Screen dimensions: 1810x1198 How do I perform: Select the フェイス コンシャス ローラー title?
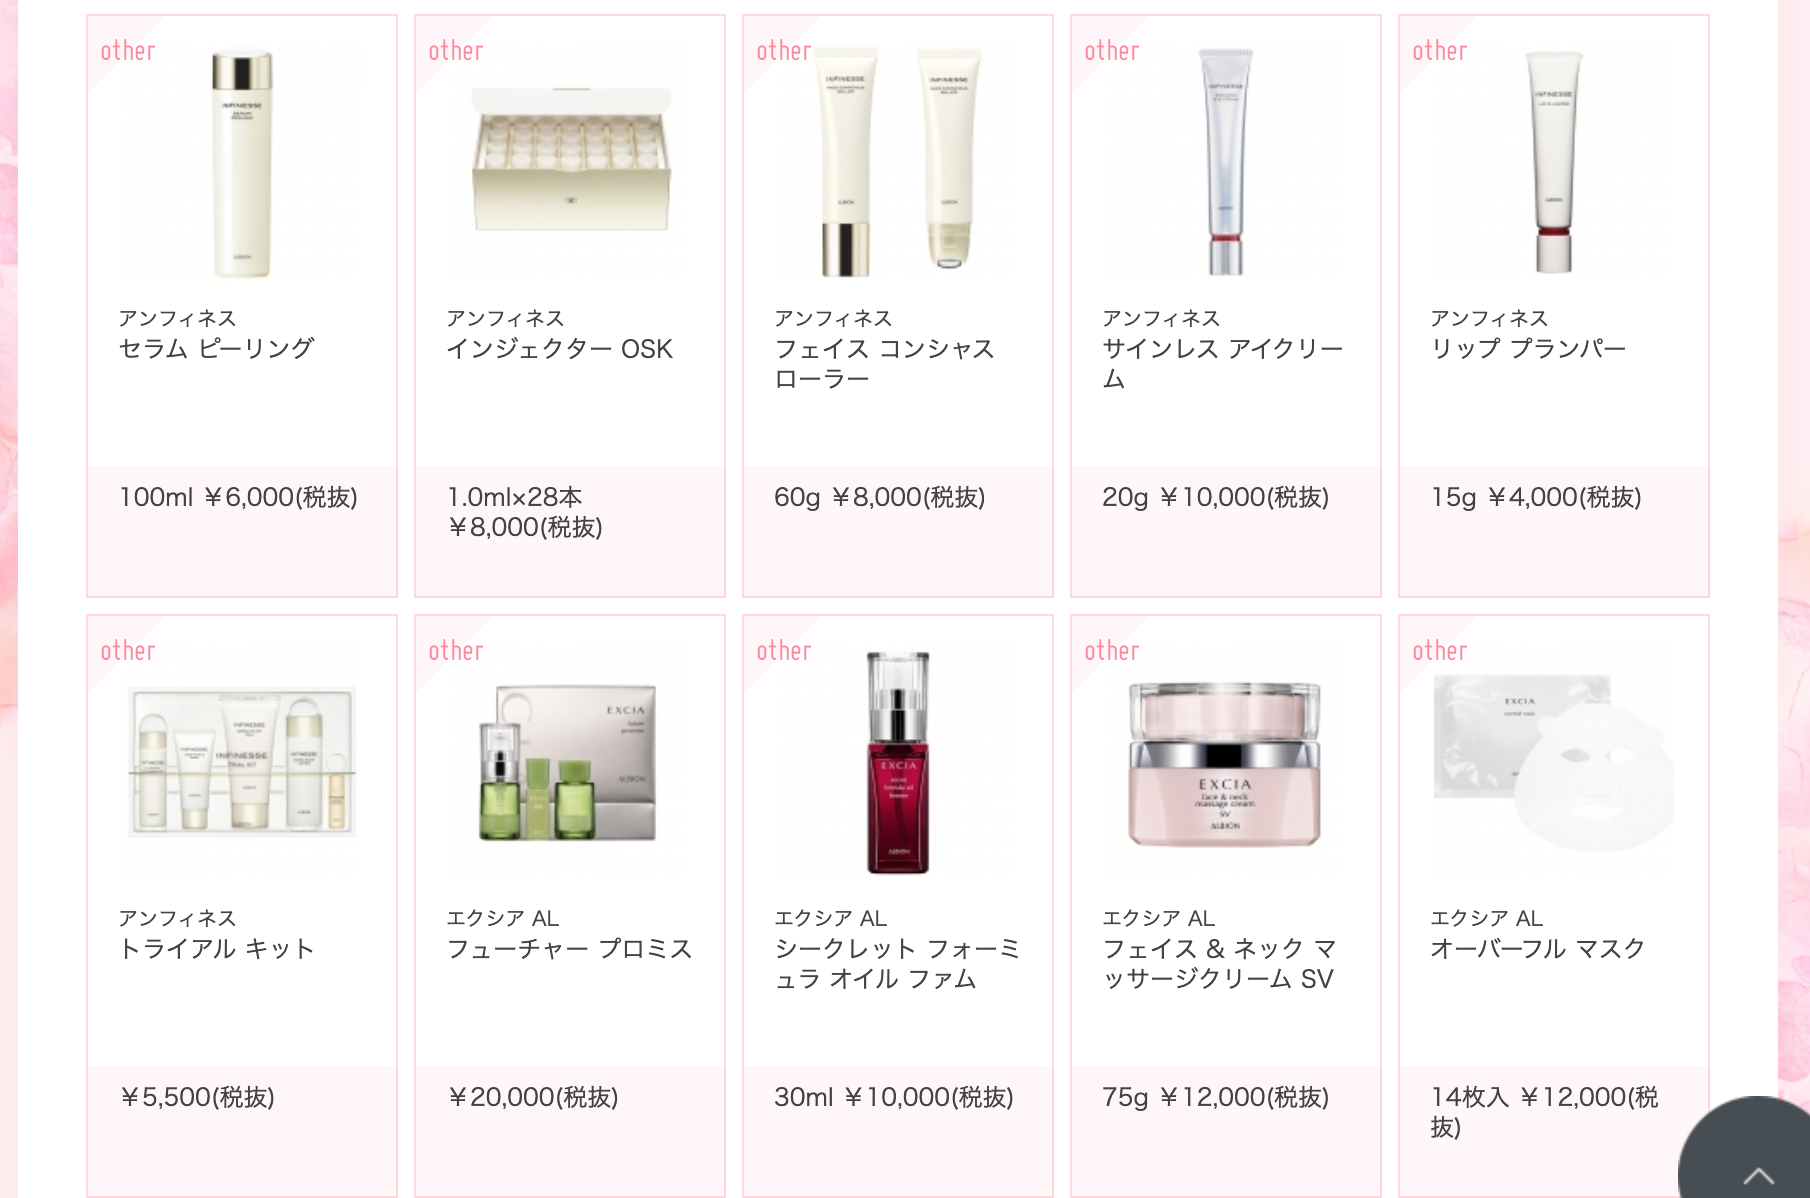tap(884, 364)
